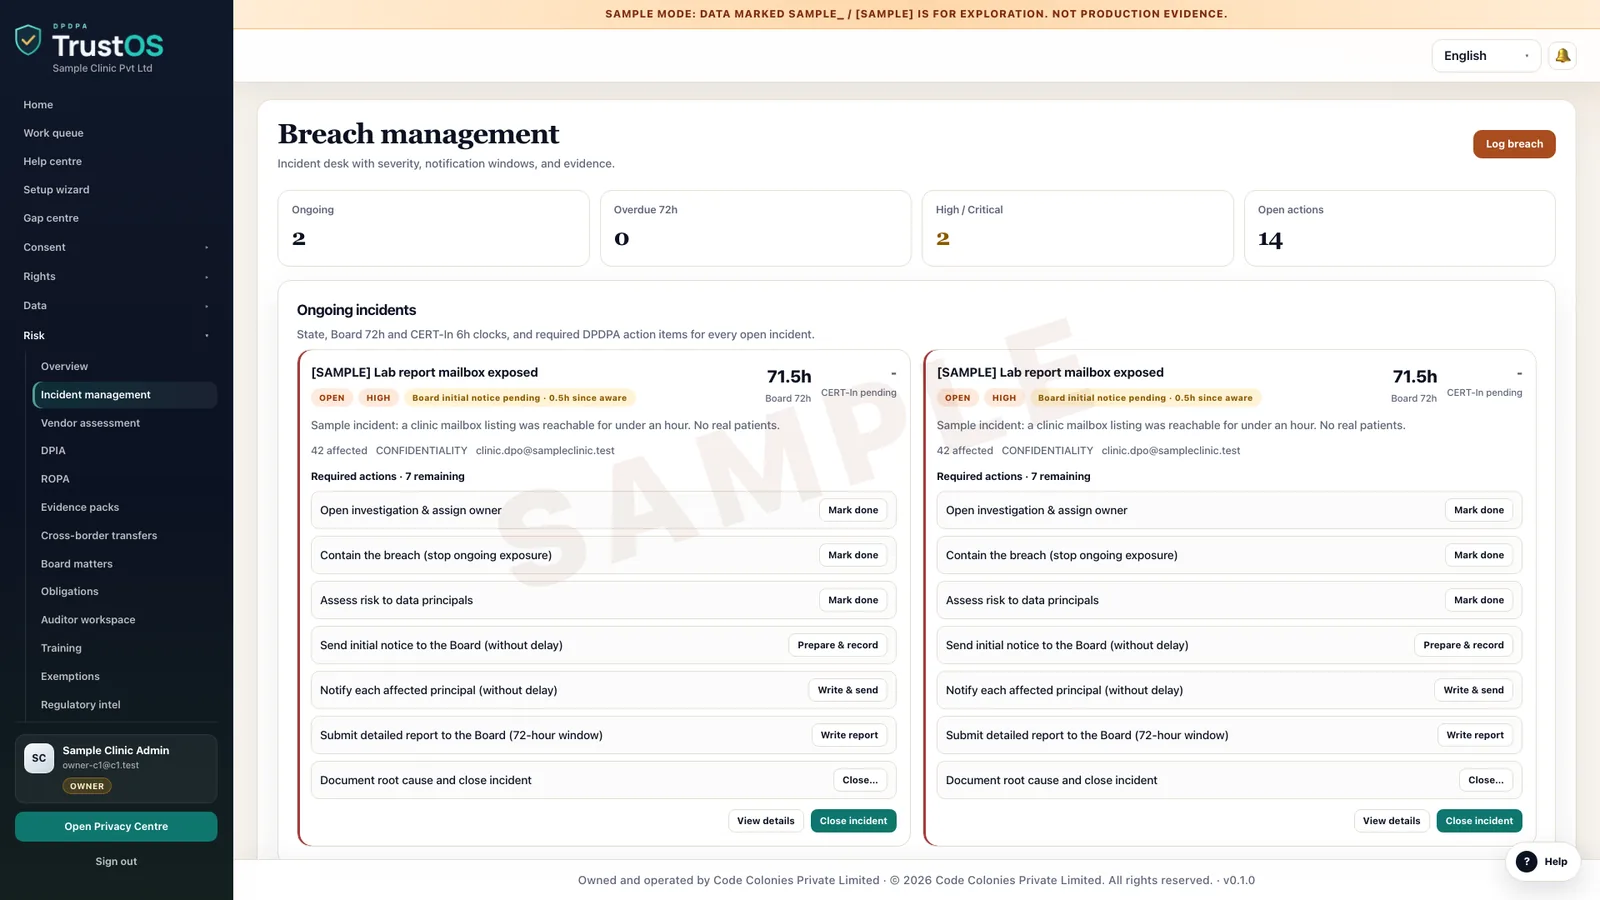Click Sign out

(x=116, y=862)
